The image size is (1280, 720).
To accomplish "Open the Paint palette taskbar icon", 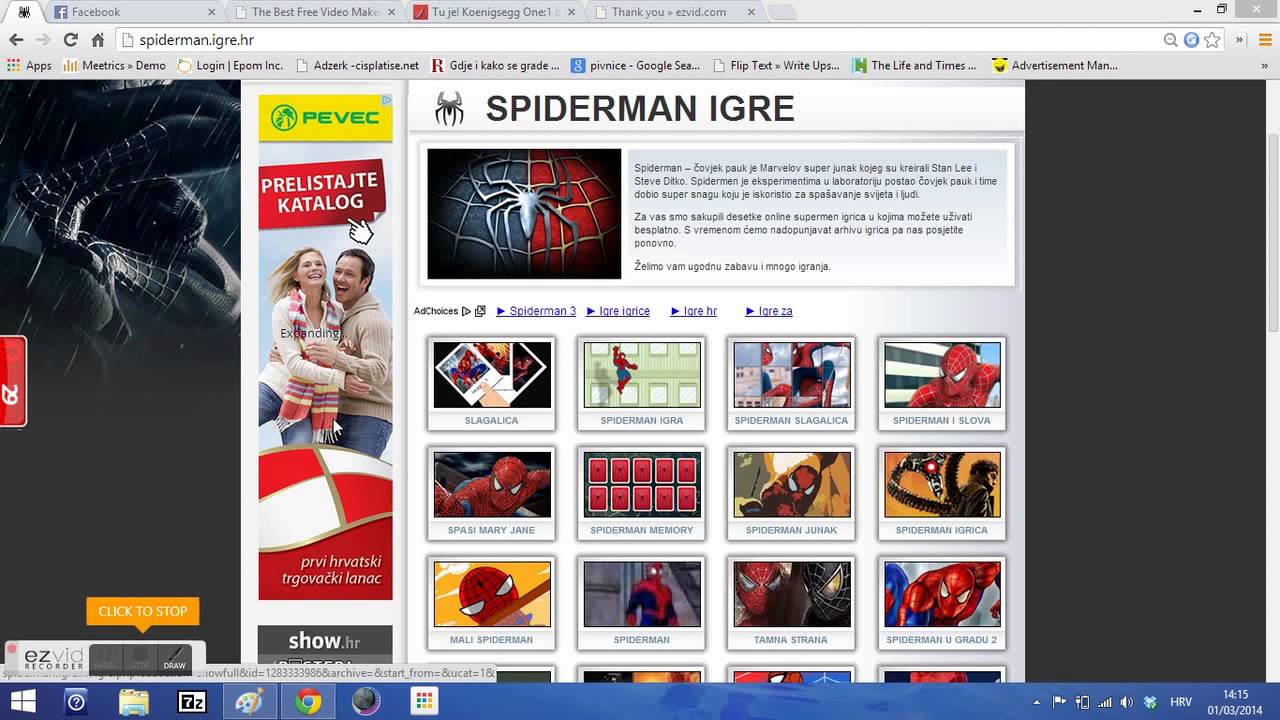I will pyautogui.click(x=249, y=702).
